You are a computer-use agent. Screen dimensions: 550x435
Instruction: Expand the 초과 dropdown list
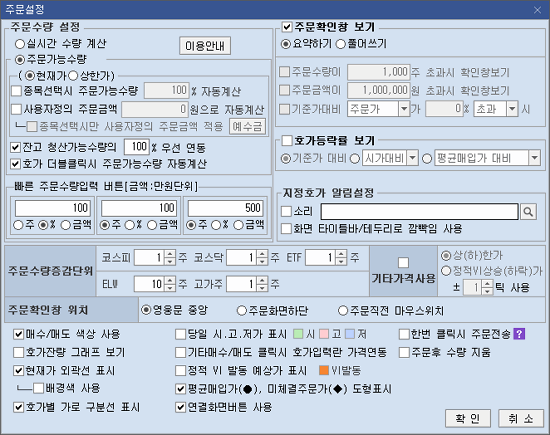(x=512, y=109)
